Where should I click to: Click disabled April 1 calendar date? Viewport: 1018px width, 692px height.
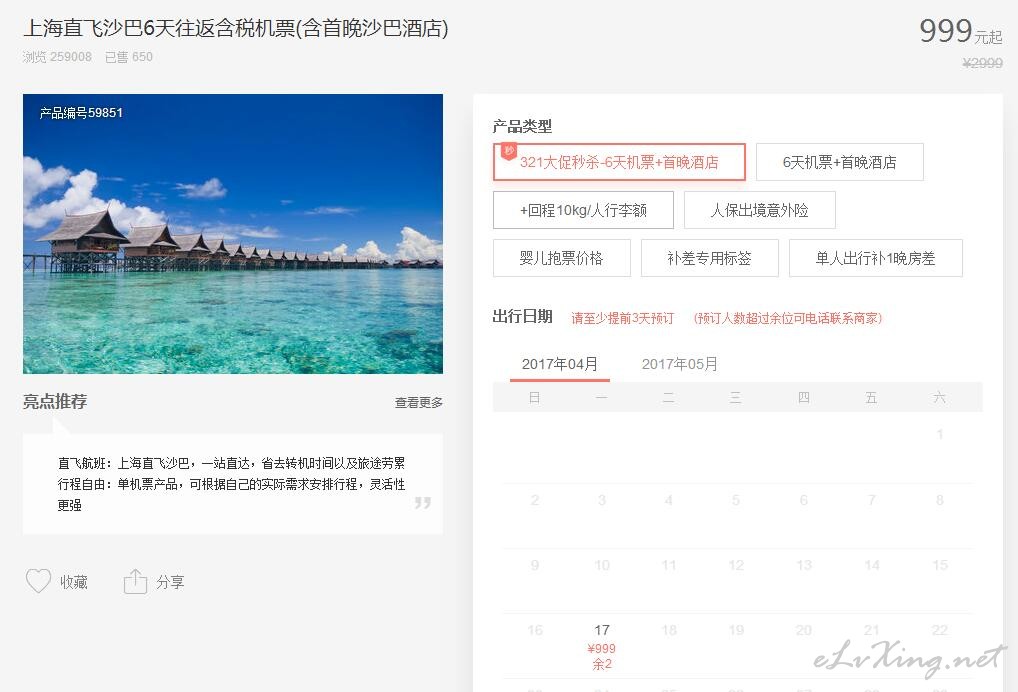click(939, 434)
